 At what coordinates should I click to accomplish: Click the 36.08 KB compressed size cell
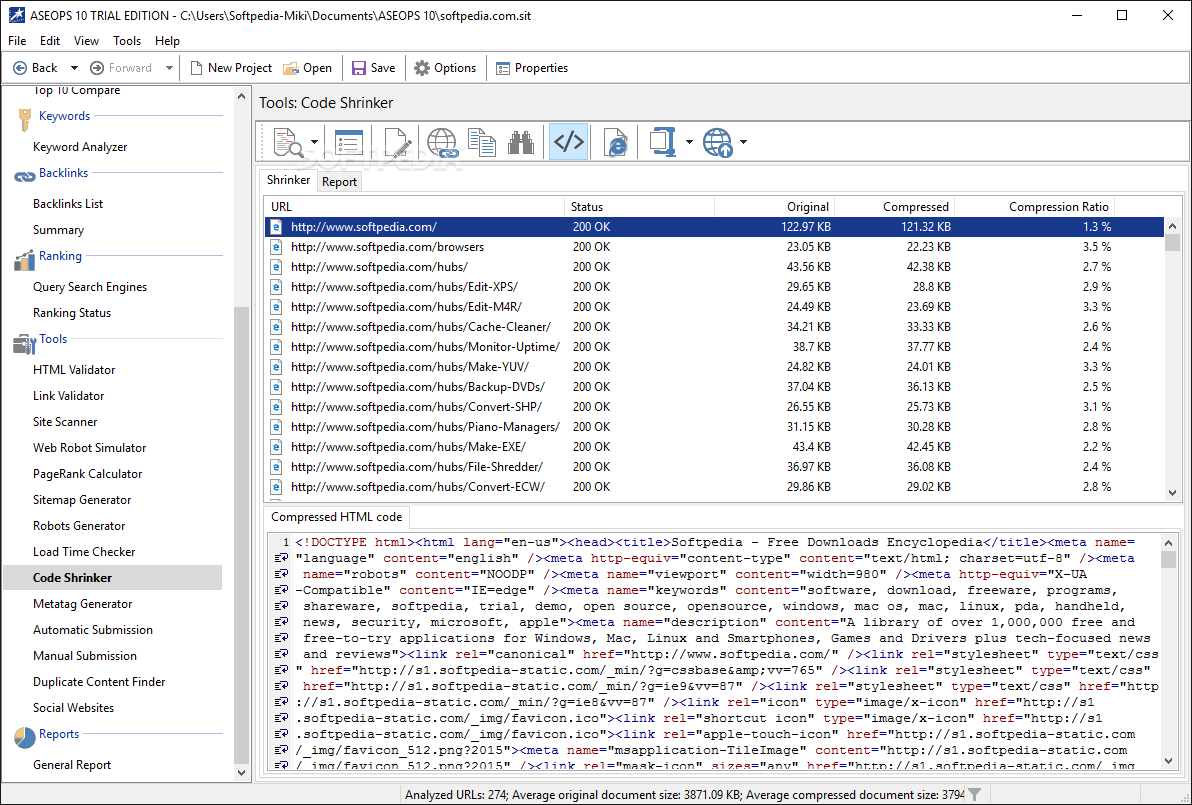(x=928, y=467)
